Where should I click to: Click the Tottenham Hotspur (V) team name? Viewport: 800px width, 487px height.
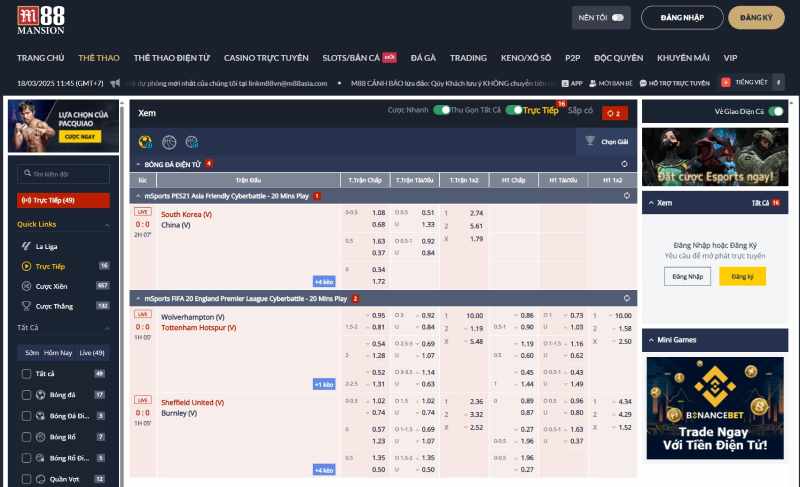pyautogui.click(x=198, y=327)
